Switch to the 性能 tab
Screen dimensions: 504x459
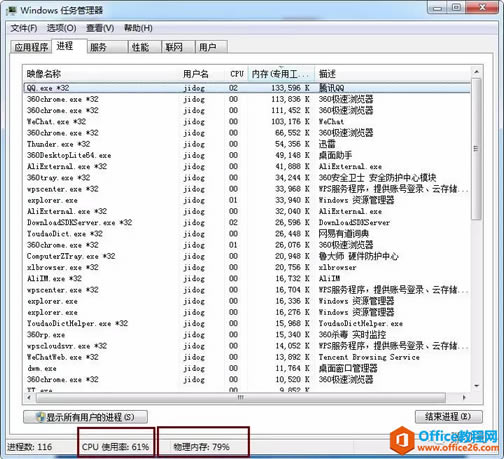pos(145,47)
